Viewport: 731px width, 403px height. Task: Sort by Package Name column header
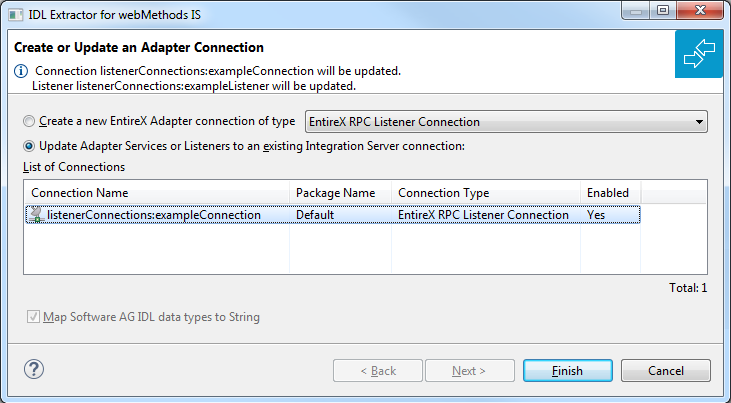coord(340,193)
